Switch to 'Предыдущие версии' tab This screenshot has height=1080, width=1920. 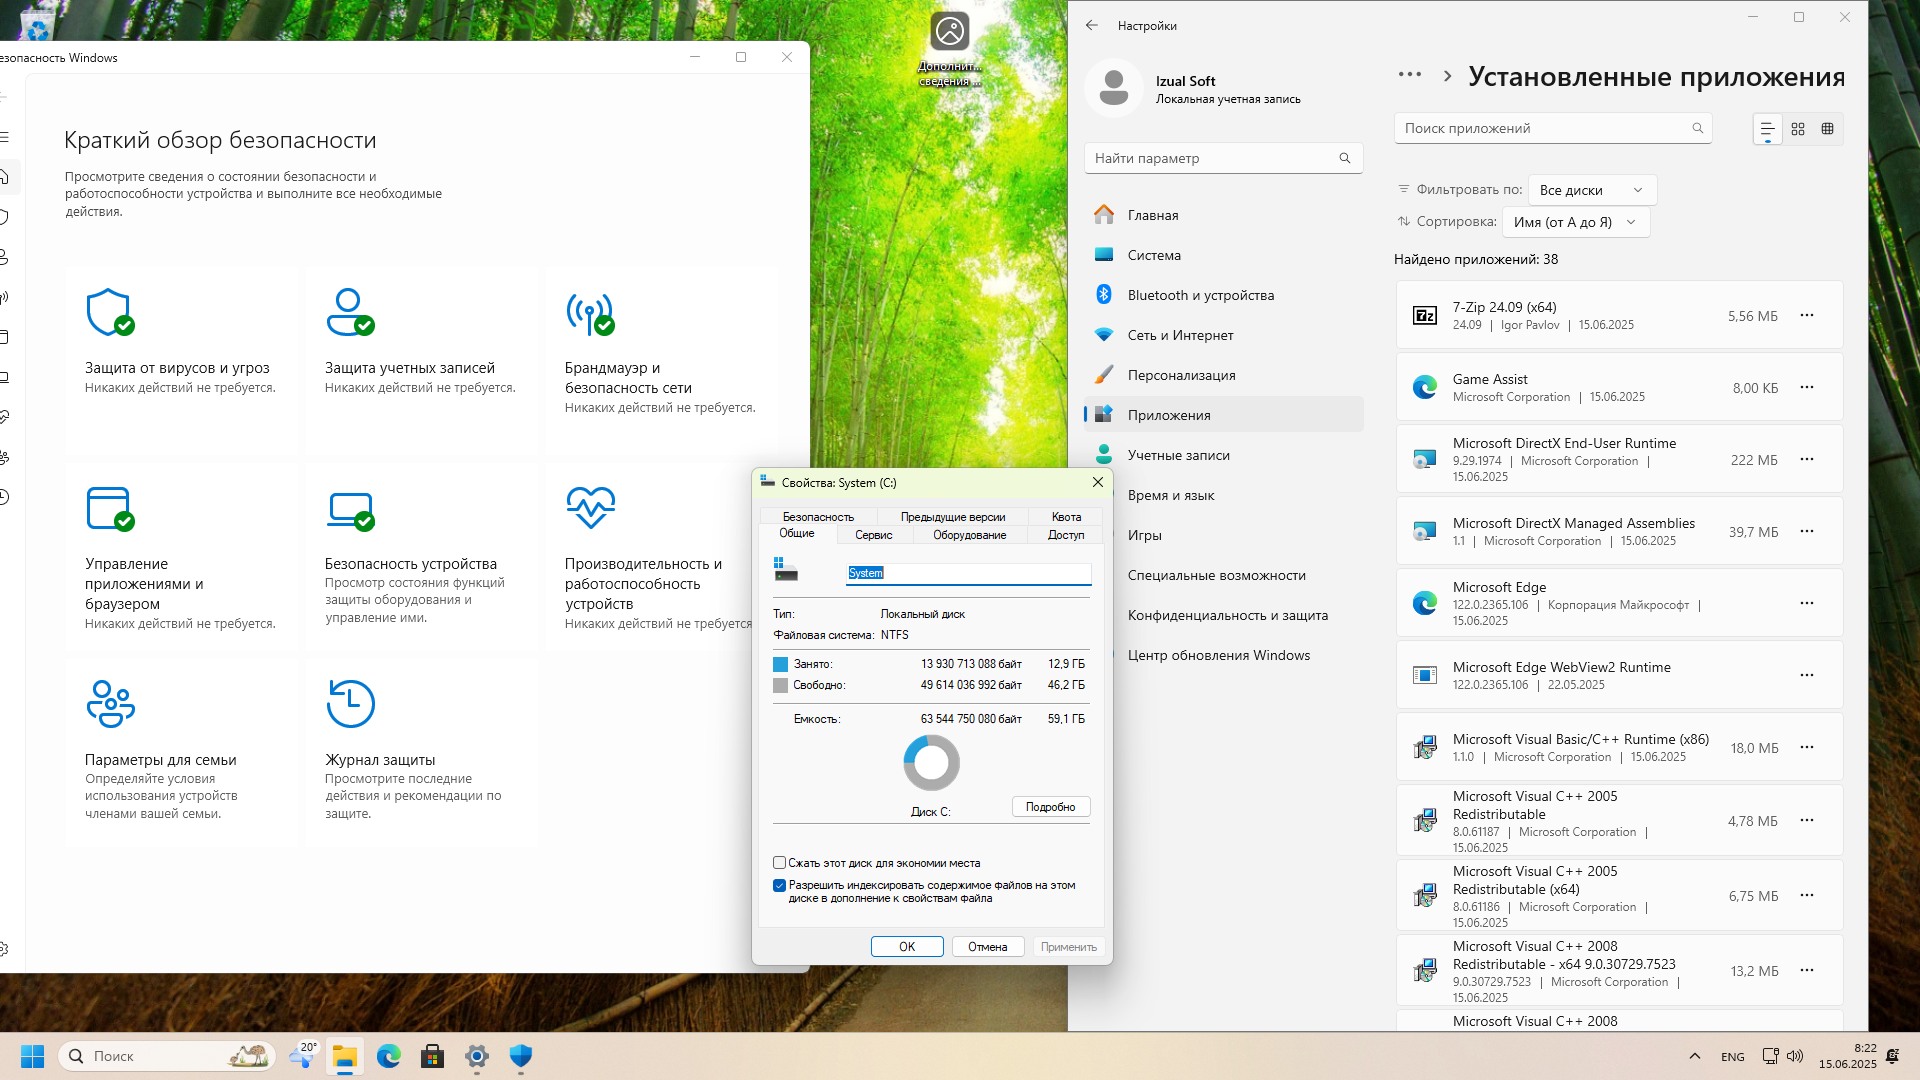953,517
